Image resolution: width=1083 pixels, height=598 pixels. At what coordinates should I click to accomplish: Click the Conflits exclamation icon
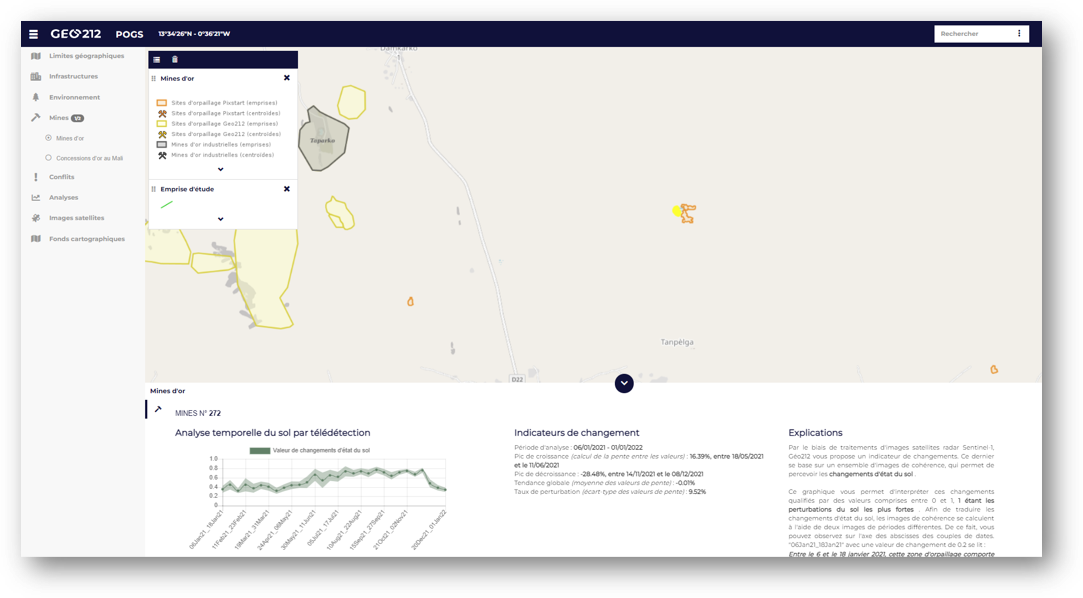[x=36, y=177]
